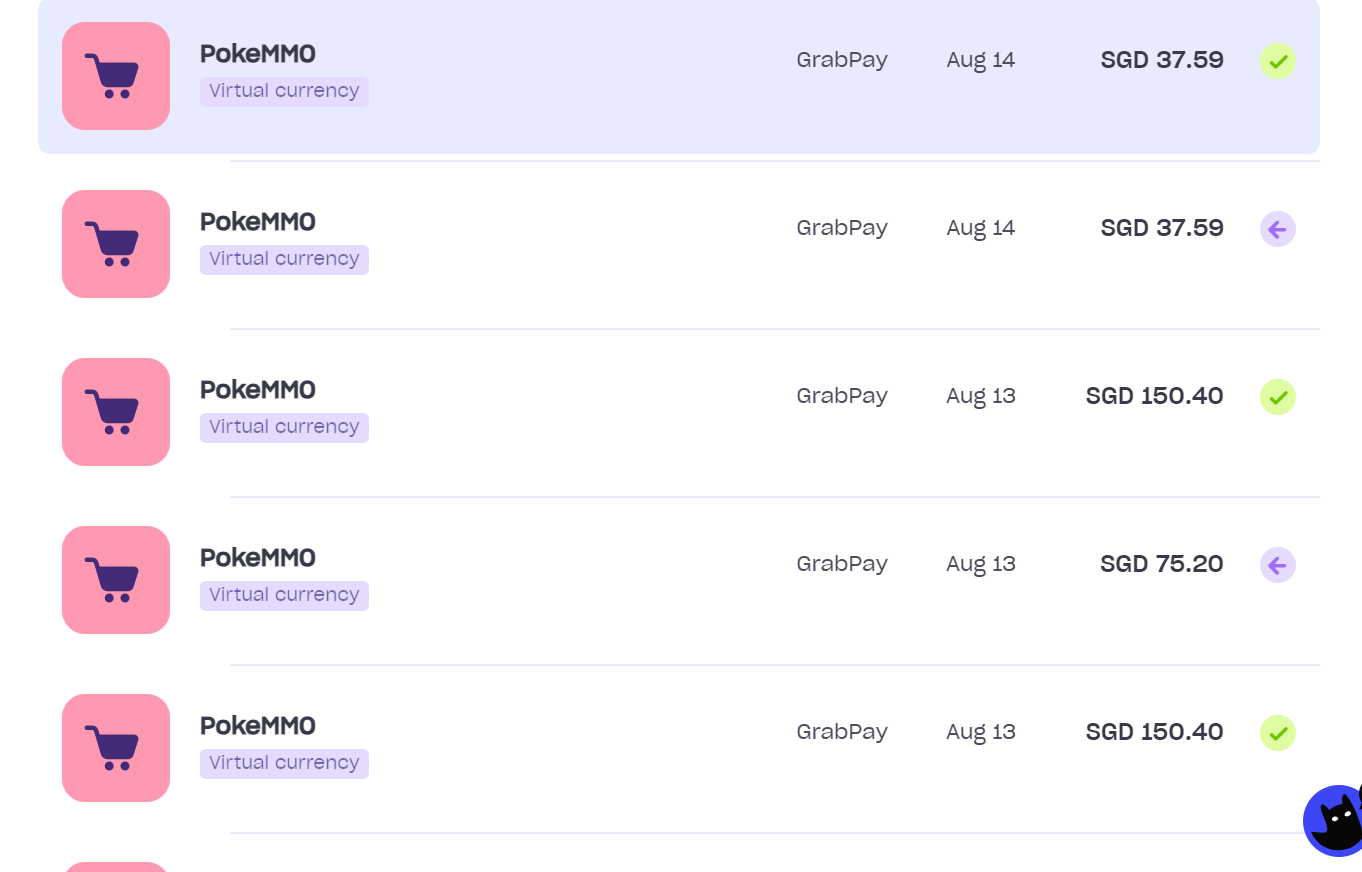Click the Aug 14 date in the refunded row
The image size is (1362, 872).
click(x=981, y=228)
